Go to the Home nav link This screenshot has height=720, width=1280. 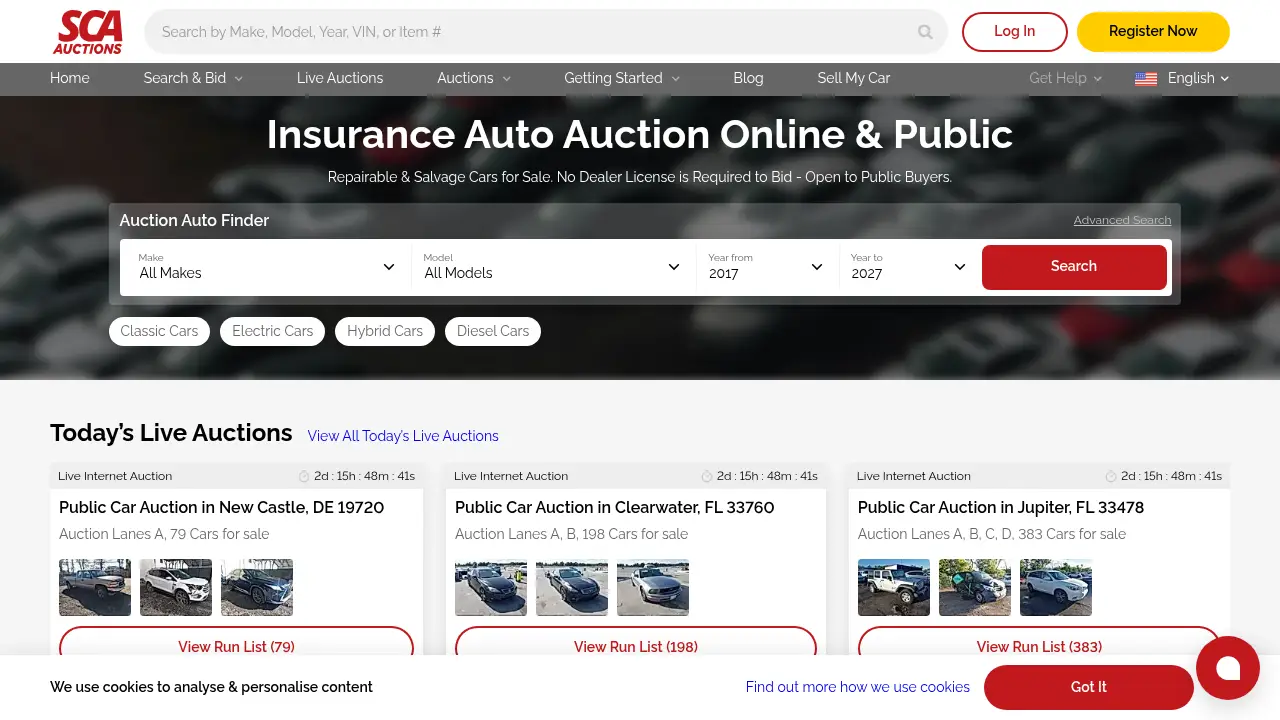click(x=70, y=78)
